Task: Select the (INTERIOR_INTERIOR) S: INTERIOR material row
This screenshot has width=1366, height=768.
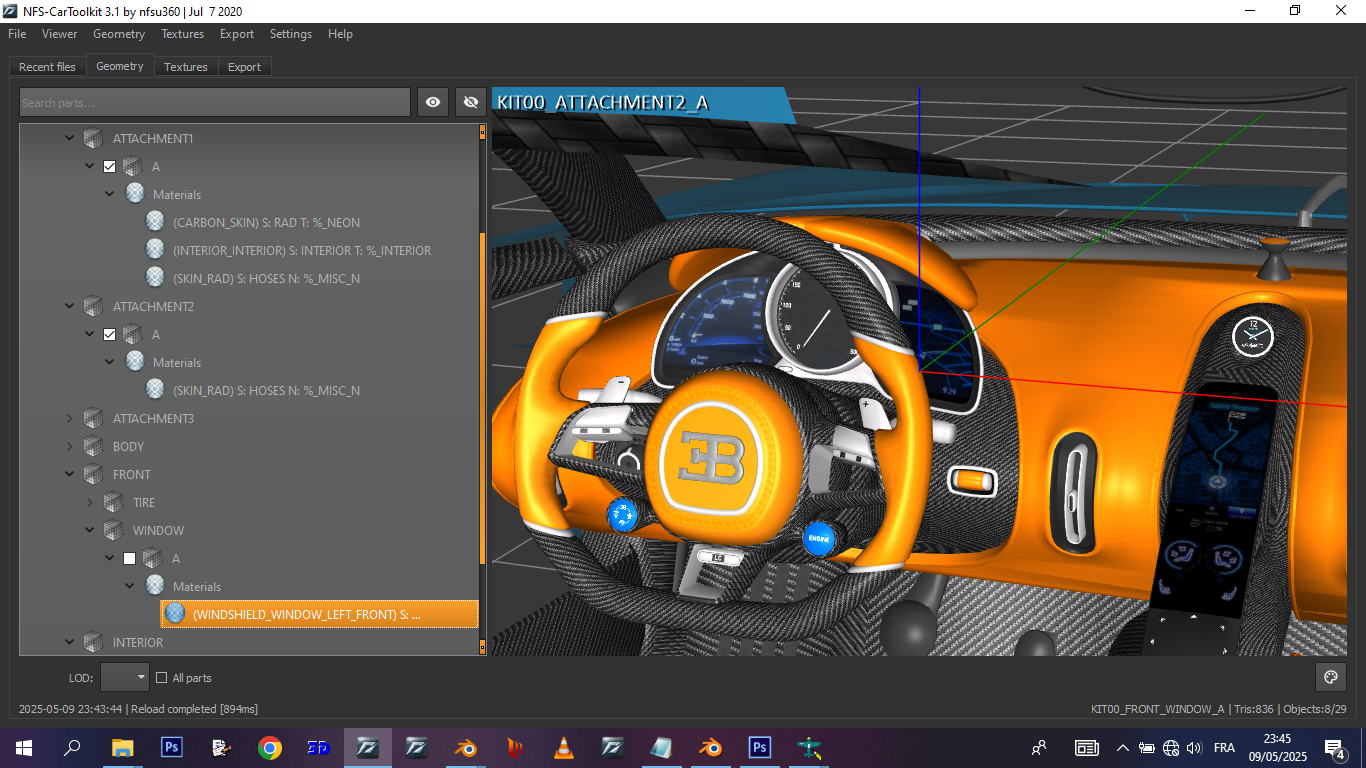Action: pos(302,250)
